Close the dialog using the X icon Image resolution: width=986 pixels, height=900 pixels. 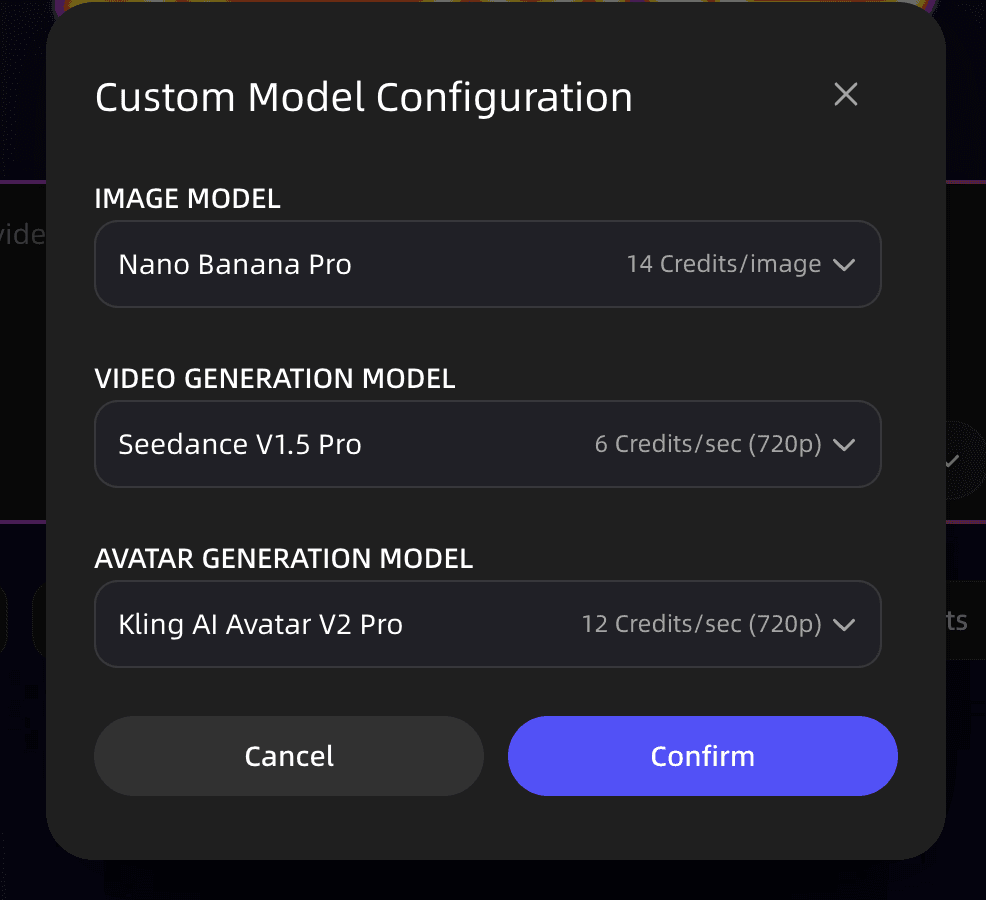point(845,94)
